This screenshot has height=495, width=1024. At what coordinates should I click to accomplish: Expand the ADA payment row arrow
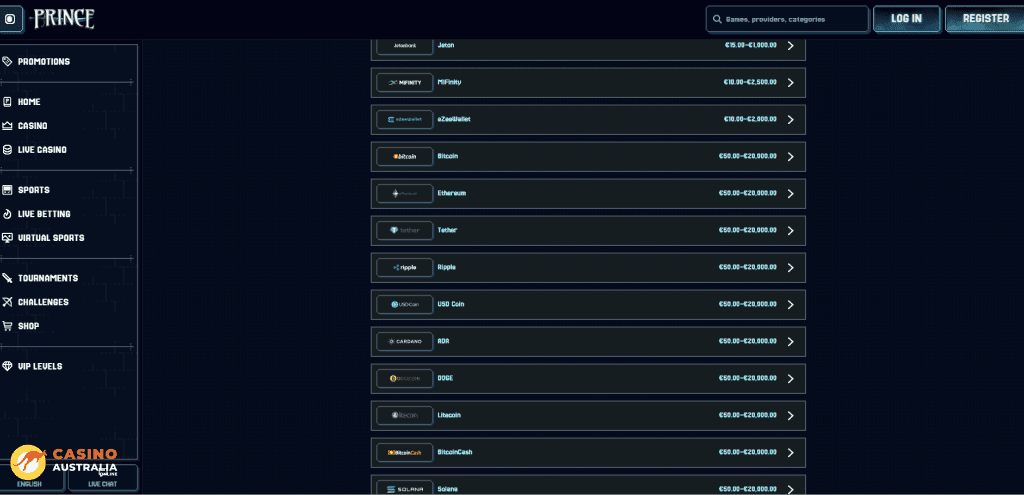pos(790,342)
